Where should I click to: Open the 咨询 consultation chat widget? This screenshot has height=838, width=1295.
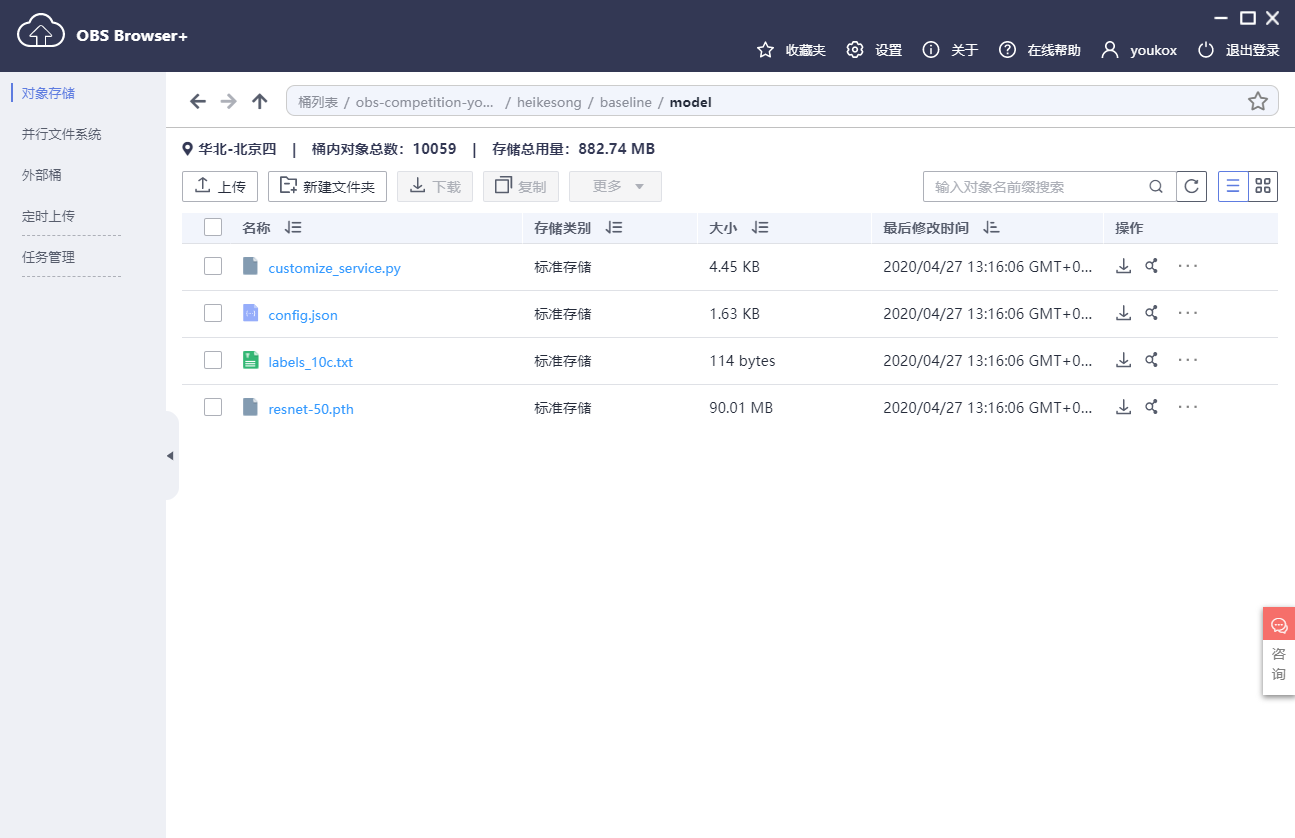[x=1279, y=651]
